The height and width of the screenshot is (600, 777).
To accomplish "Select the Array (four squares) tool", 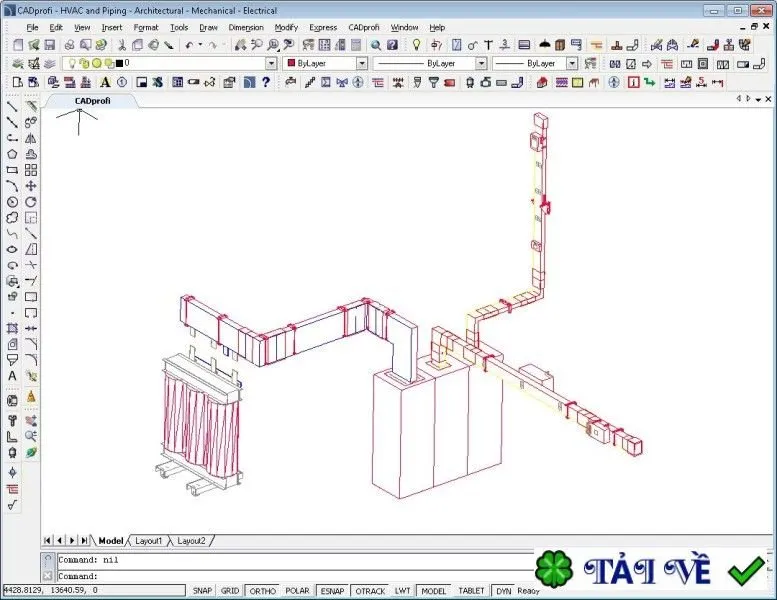I will point(31,170).
